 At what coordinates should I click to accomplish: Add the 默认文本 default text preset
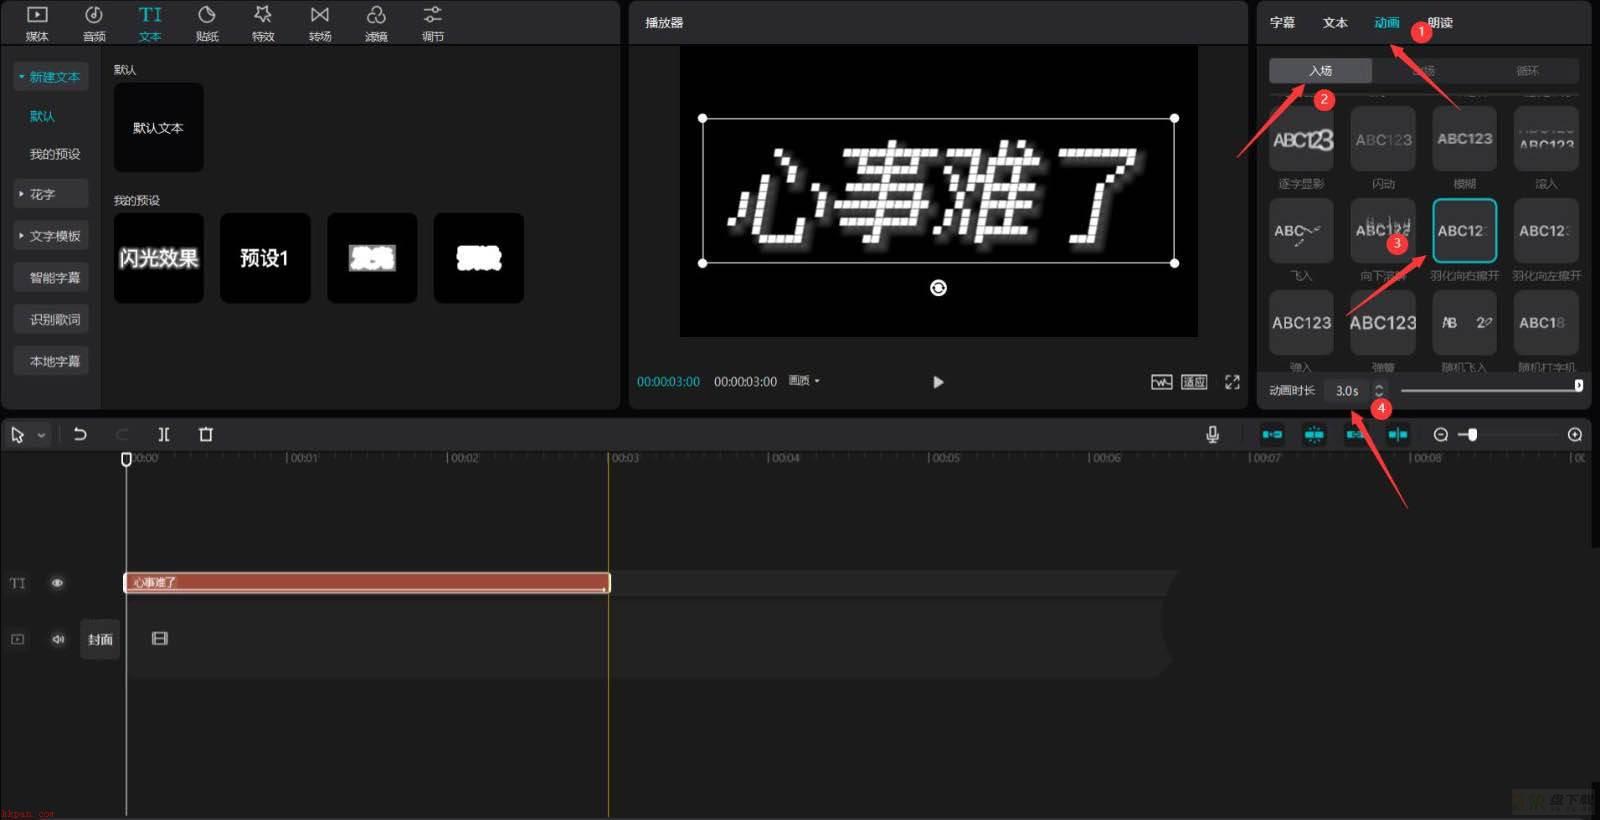pyautogui.click(x=158, y=127)
